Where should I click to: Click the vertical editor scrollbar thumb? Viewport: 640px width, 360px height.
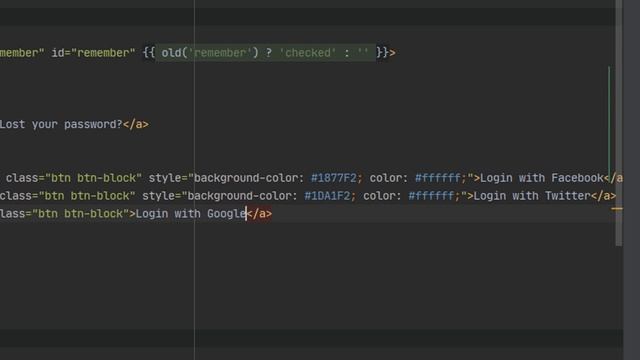pyautogui.click(x=619, y=123)
